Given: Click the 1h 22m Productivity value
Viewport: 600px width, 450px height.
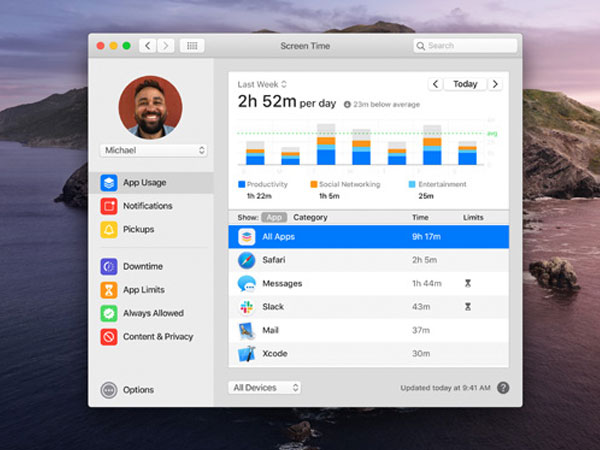Looking at the screenshot, I should click(259, 196).
